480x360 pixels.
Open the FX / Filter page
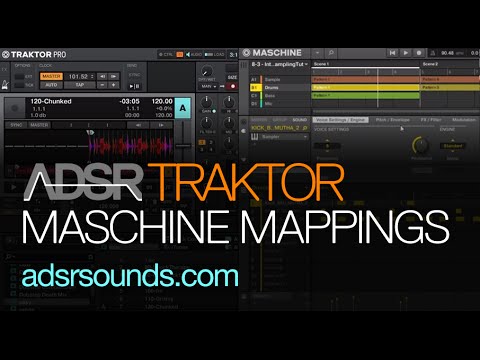(431, 120)
